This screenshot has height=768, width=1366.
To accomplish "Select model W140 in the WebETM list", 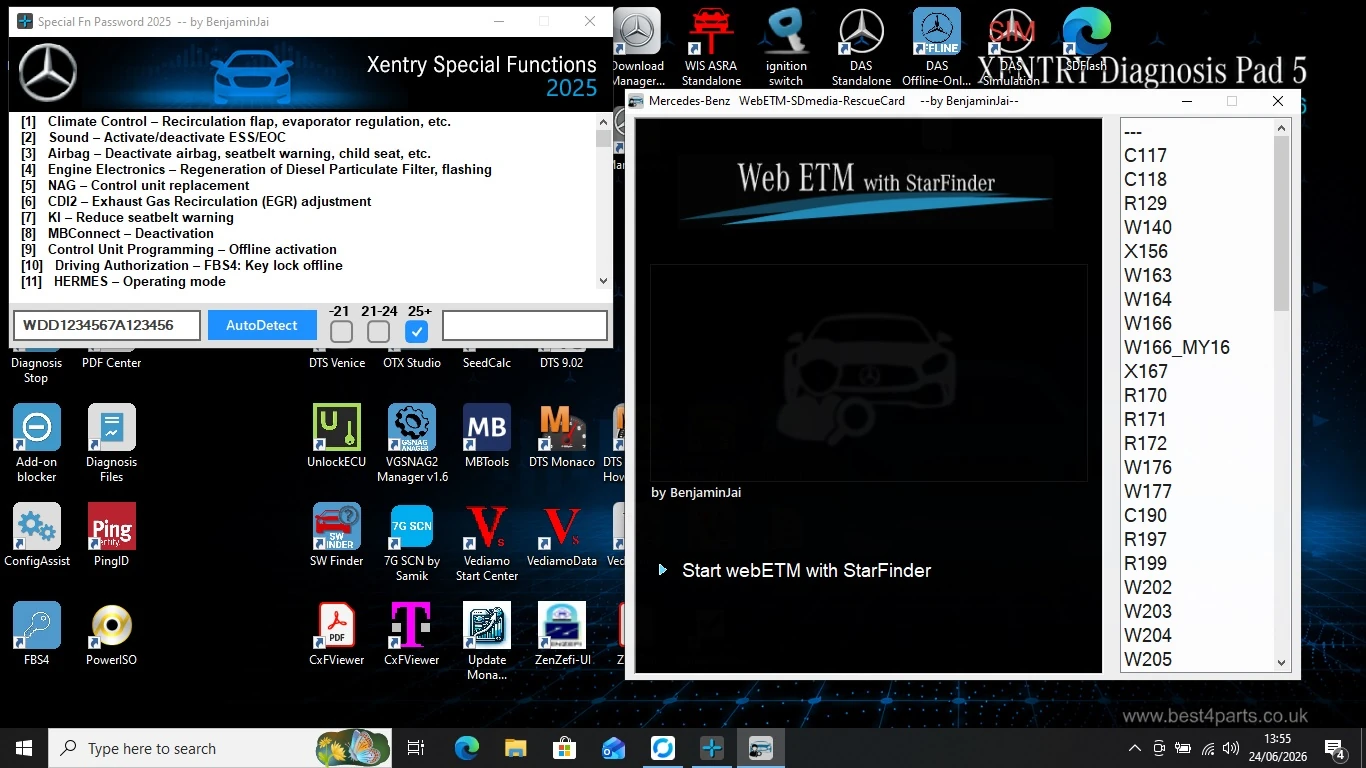I will coord(1148,227).
